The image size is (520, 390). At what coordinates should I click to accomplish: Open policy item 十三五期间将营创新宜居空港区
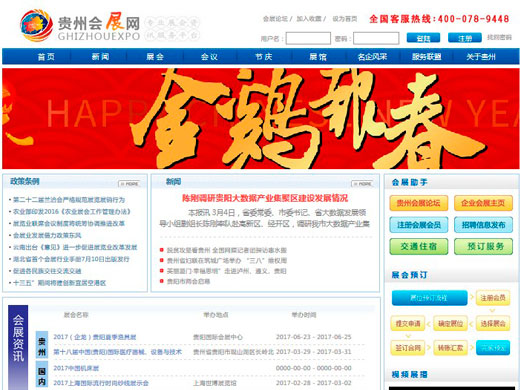pyautogui.click(x=59, y=283)
